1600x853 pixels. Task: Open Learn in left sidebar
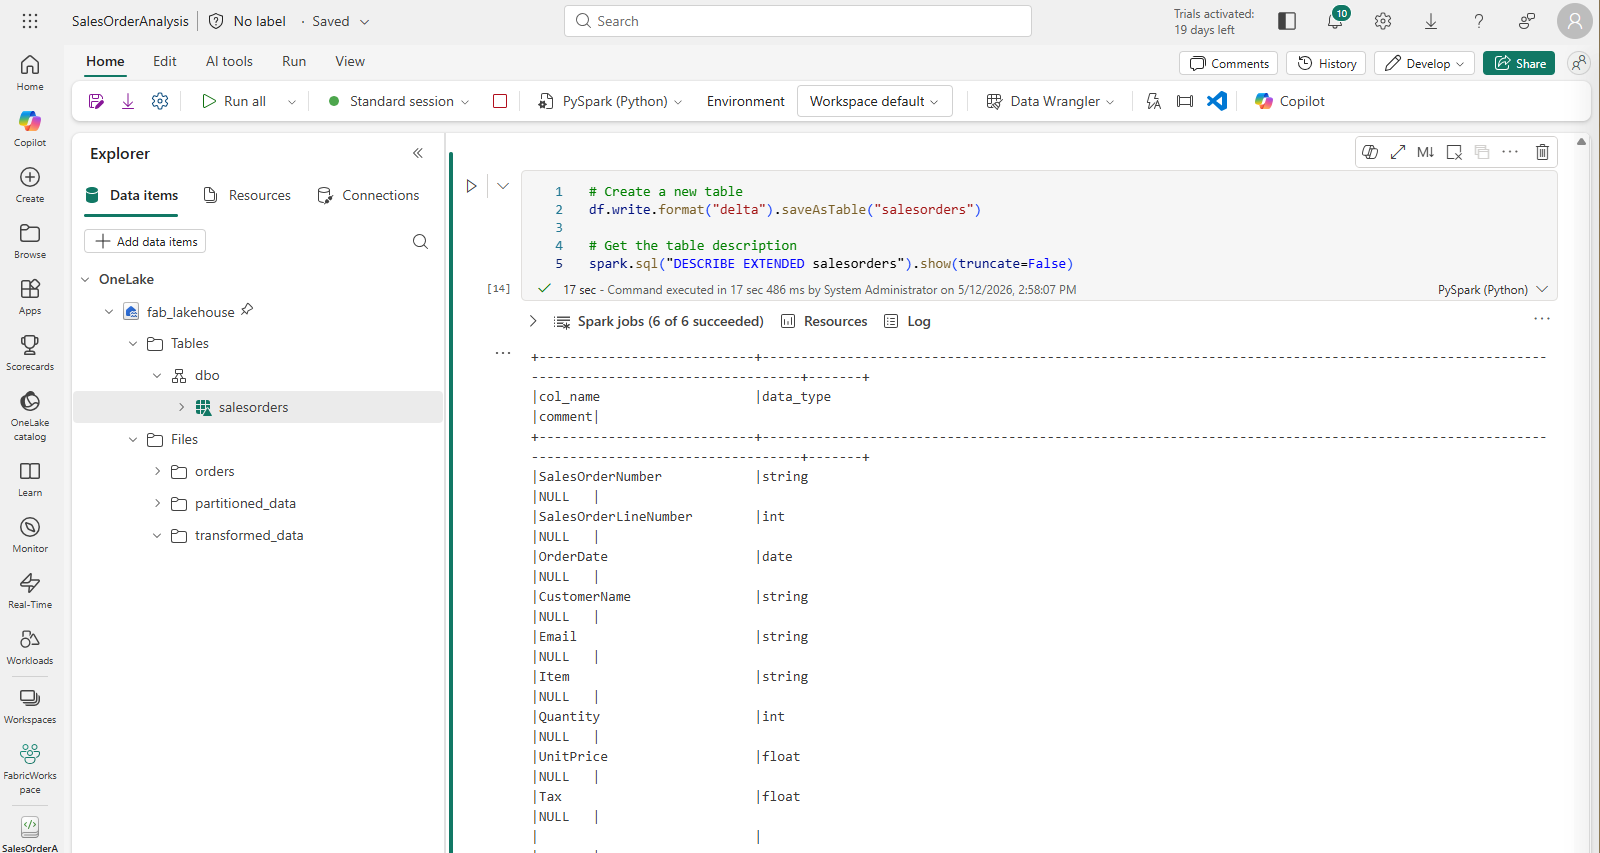30,479
